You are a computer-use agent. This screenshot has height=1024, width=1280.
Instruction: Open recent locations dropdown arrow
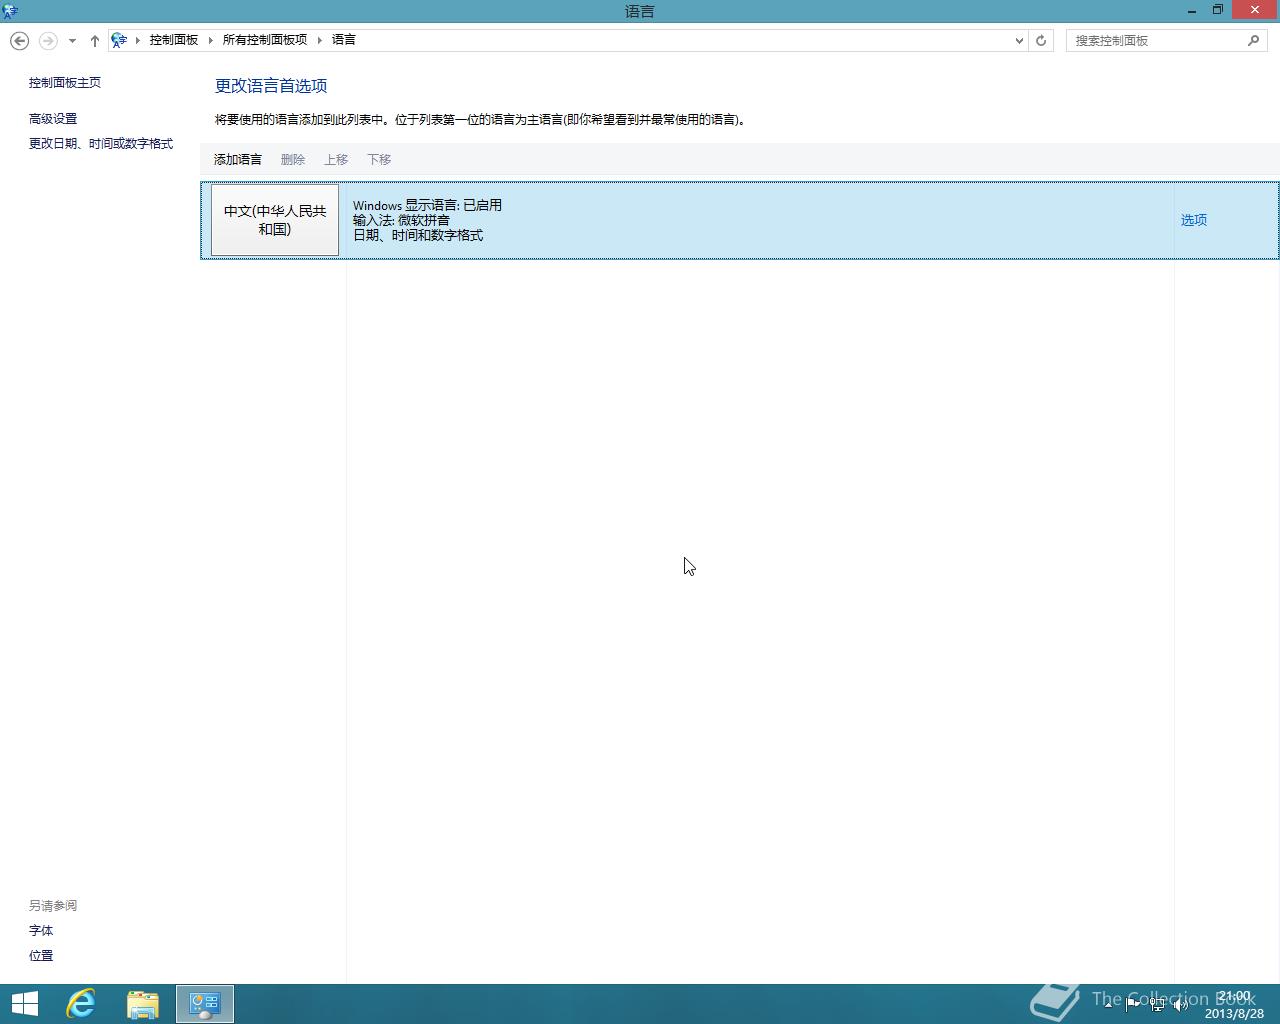click(72, 41)
